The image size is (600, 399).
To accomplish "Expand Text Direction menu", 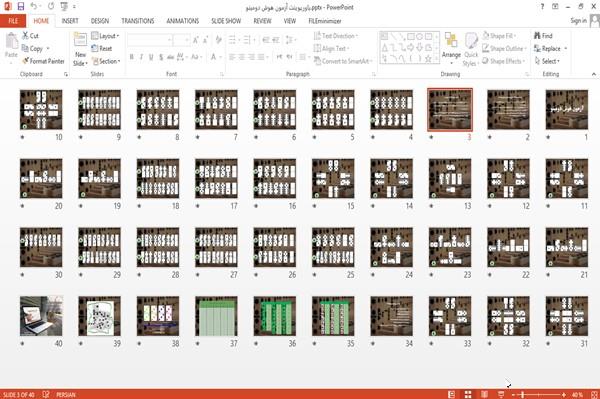I will 336,36.
